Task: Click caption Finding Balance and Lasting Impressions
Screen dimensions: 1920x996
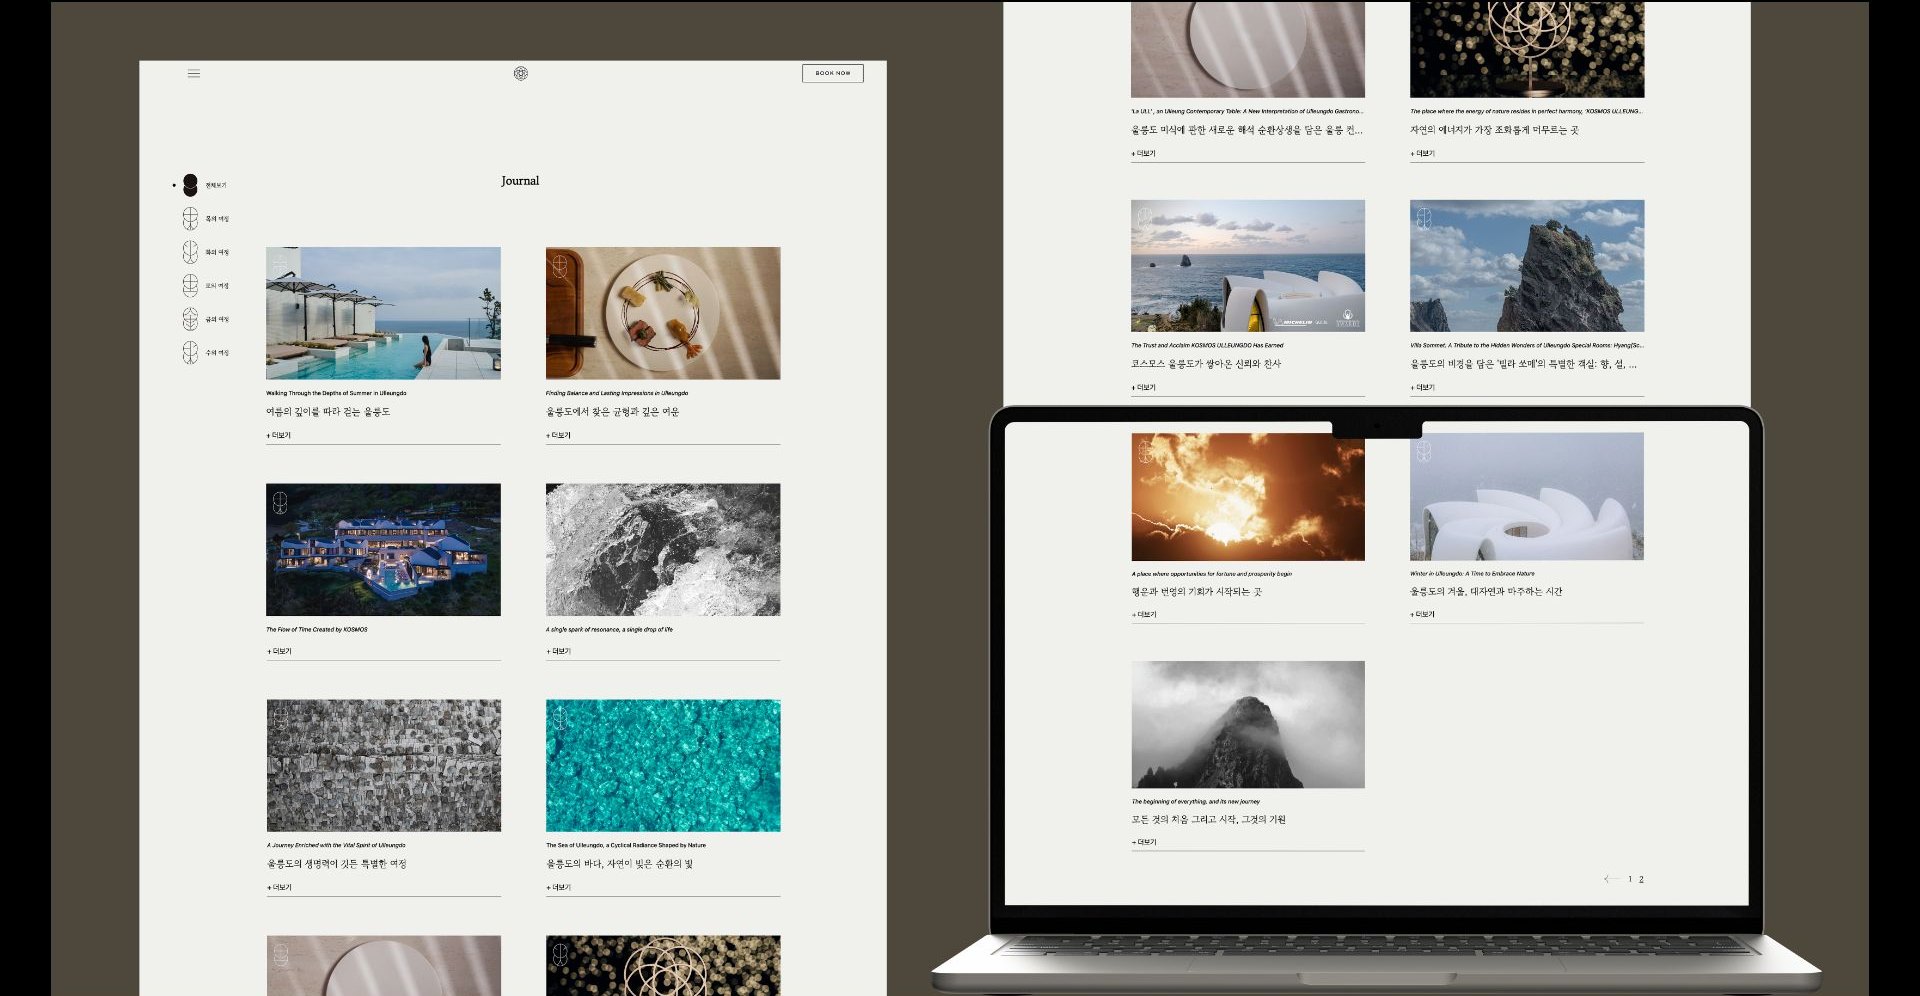Action: [617, 393]
